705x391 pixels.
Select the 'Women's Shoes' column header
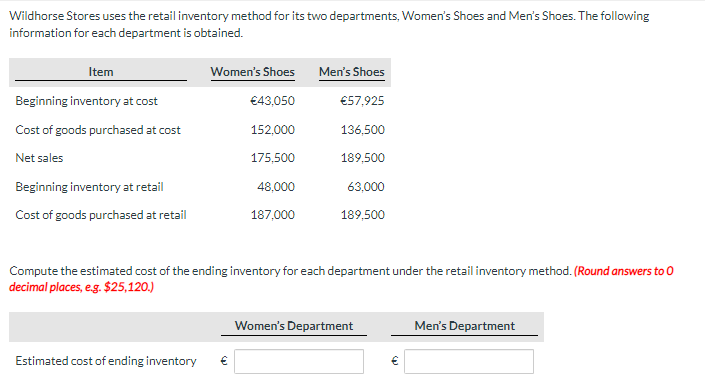pos(253,72)
